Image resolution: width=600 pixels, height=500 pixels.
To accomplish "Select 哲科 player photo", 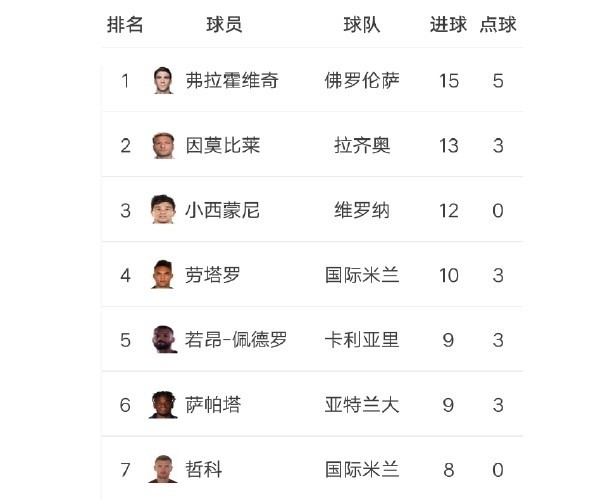I will [x=163, y=469].
